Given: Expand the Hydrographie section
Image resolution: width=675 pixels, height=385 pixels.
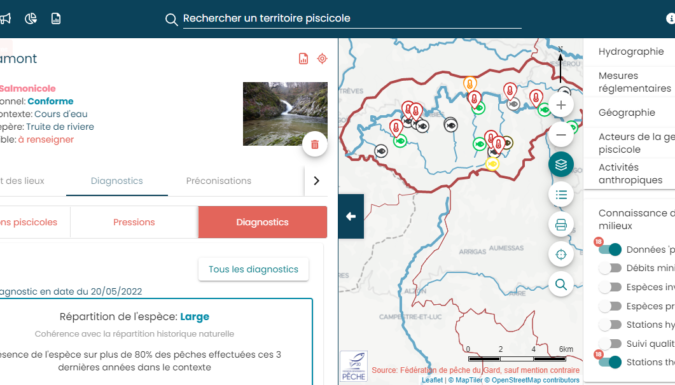Looking at the screenshot, I should (x=631, y=52).
